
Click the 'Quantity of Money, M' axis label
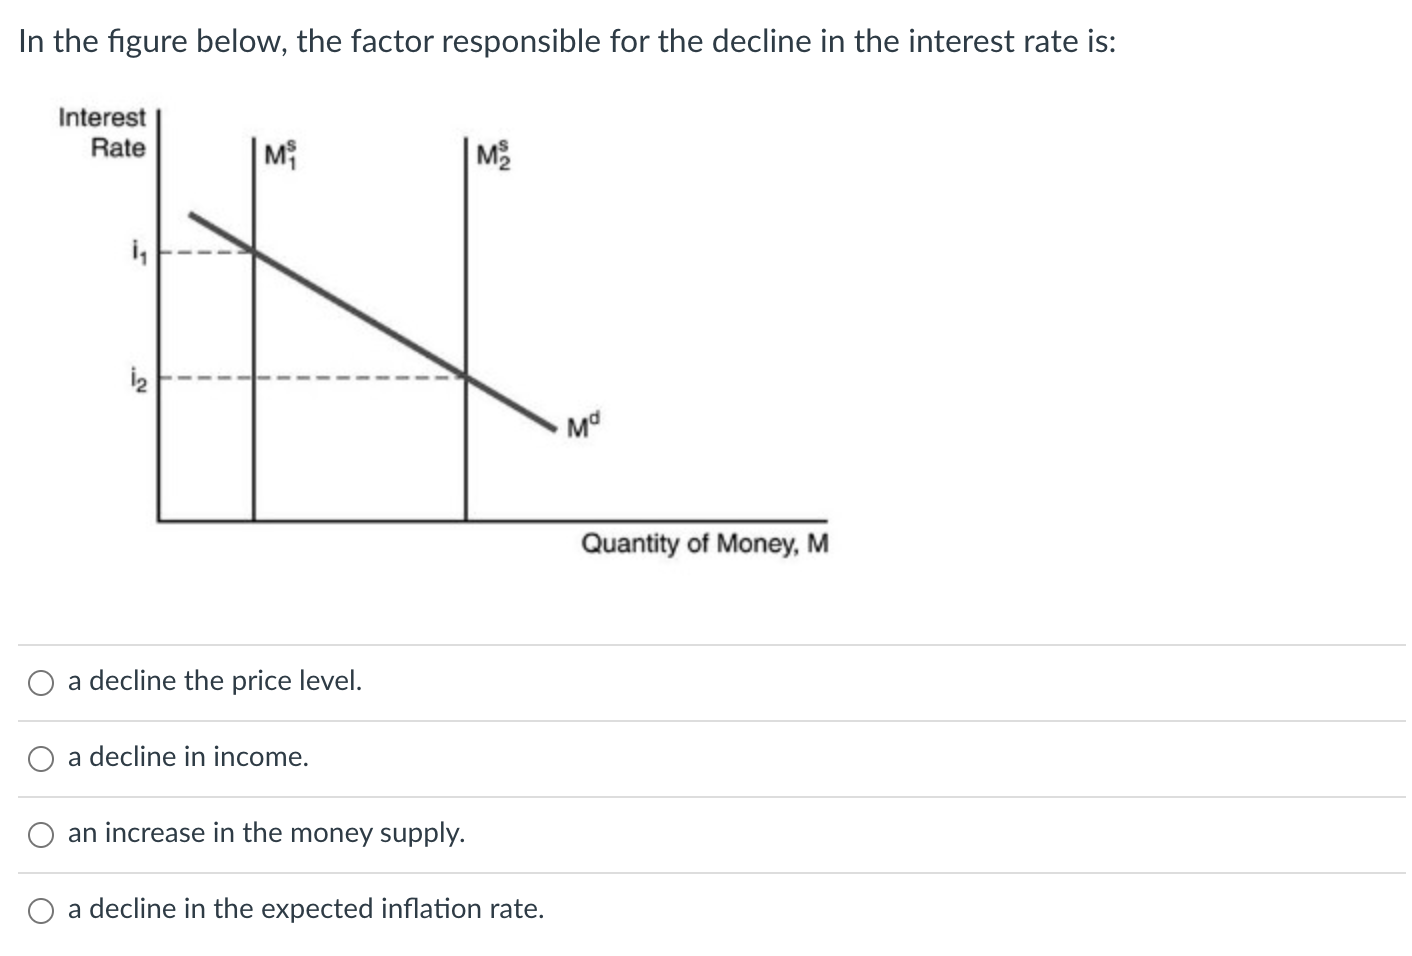click(703, 544)
